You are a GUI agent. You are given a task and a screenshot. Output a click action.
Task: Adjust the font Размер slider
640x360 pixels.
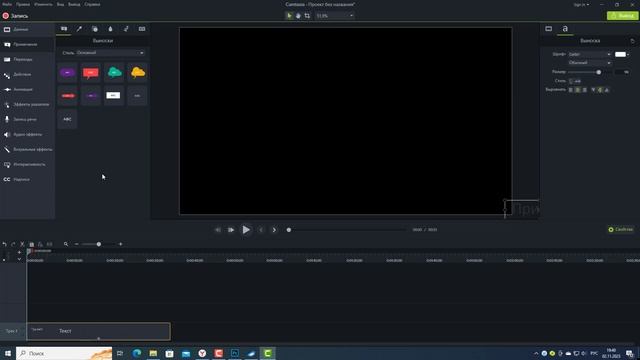tap(598, 72)
